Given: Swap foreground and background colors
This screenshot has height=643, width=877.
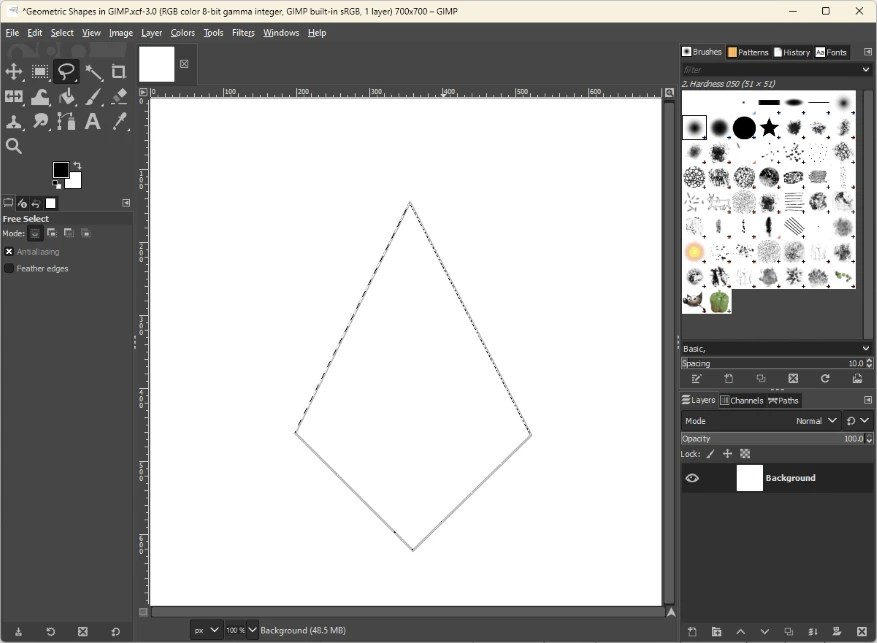Looking at the screenshot, I should point(76,166).
